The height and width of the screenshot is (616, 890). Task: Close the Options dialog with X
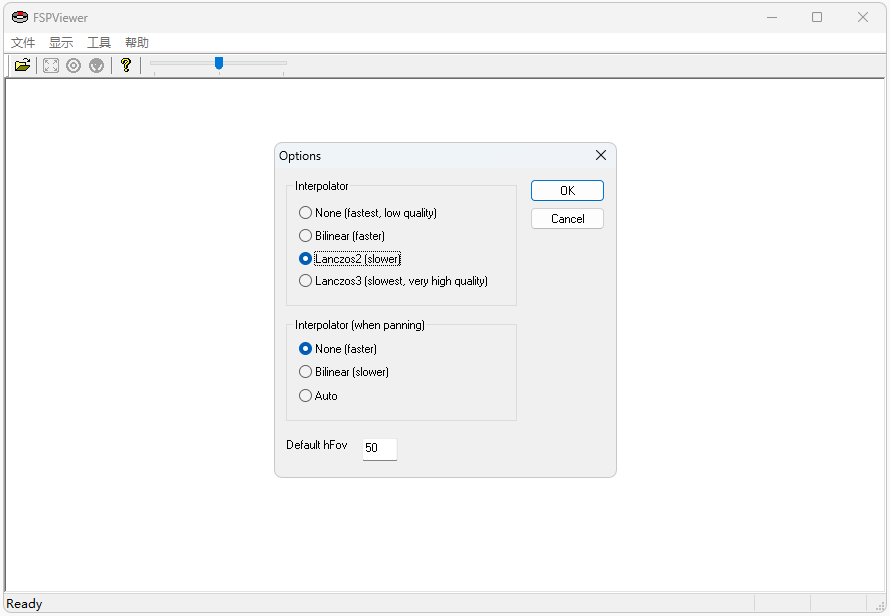click(601, 156)
